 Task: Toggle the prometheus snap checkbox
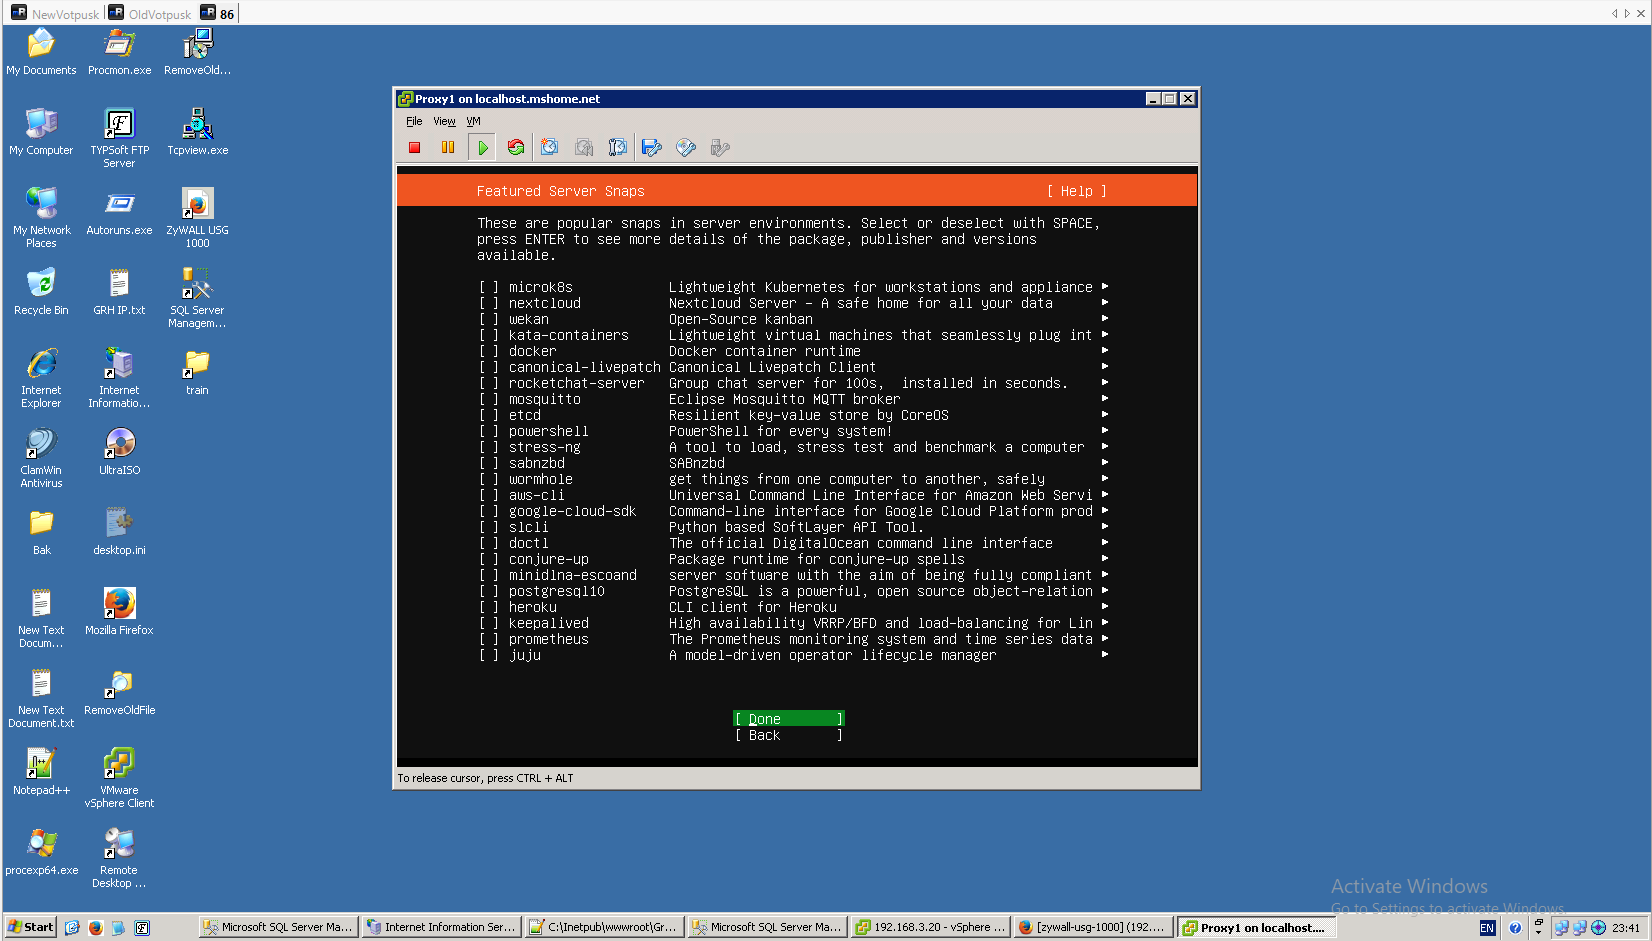(x=489, y=639)
